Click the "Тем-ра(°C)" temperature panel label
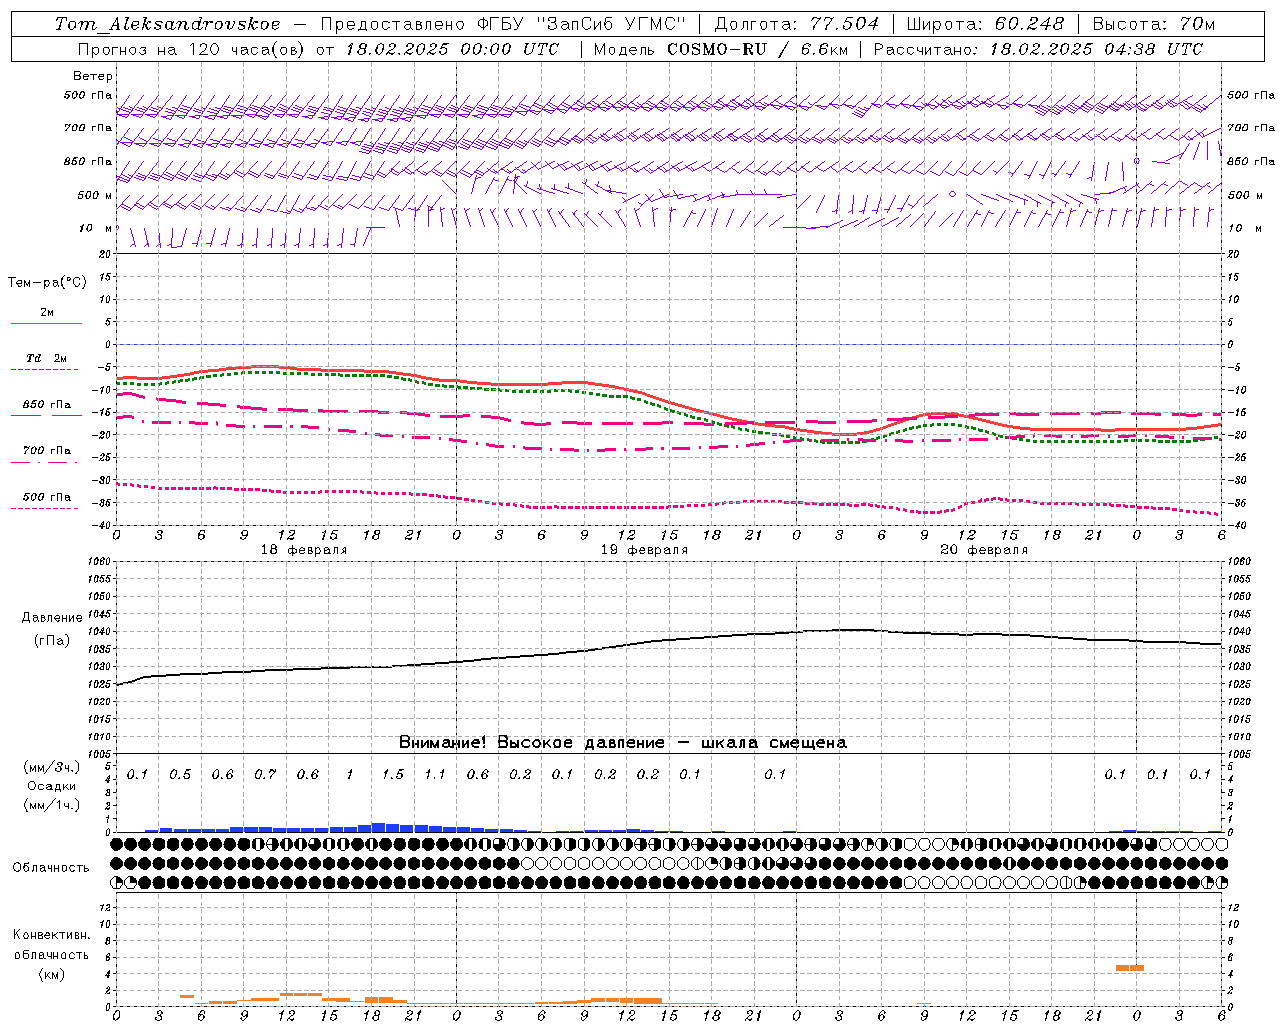 47,283
